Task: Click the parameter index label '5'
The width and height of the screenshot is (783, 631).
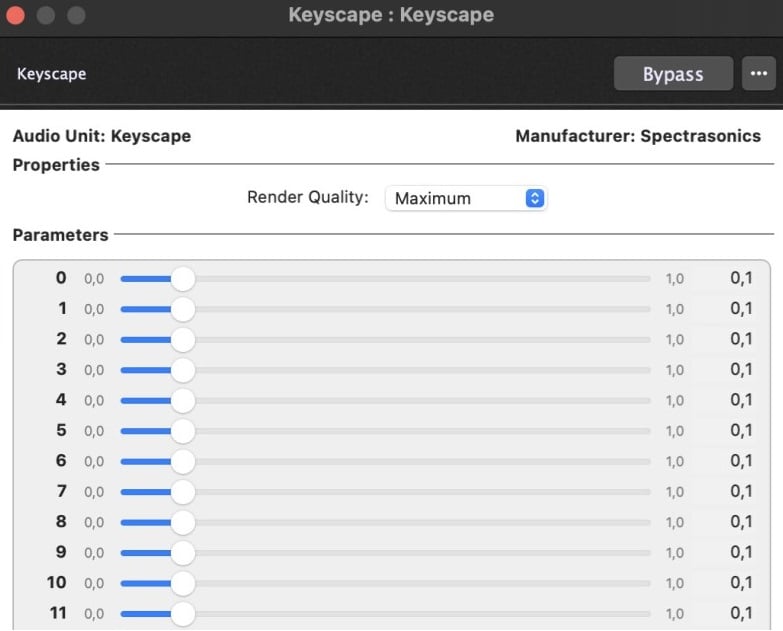Action: (x=61, y=430)
